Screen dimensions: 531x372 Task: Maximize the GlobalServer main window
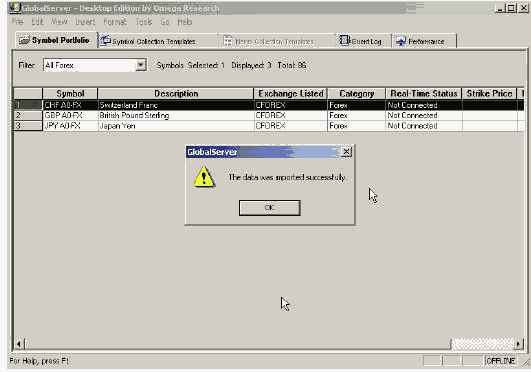[x=511, y=8]
